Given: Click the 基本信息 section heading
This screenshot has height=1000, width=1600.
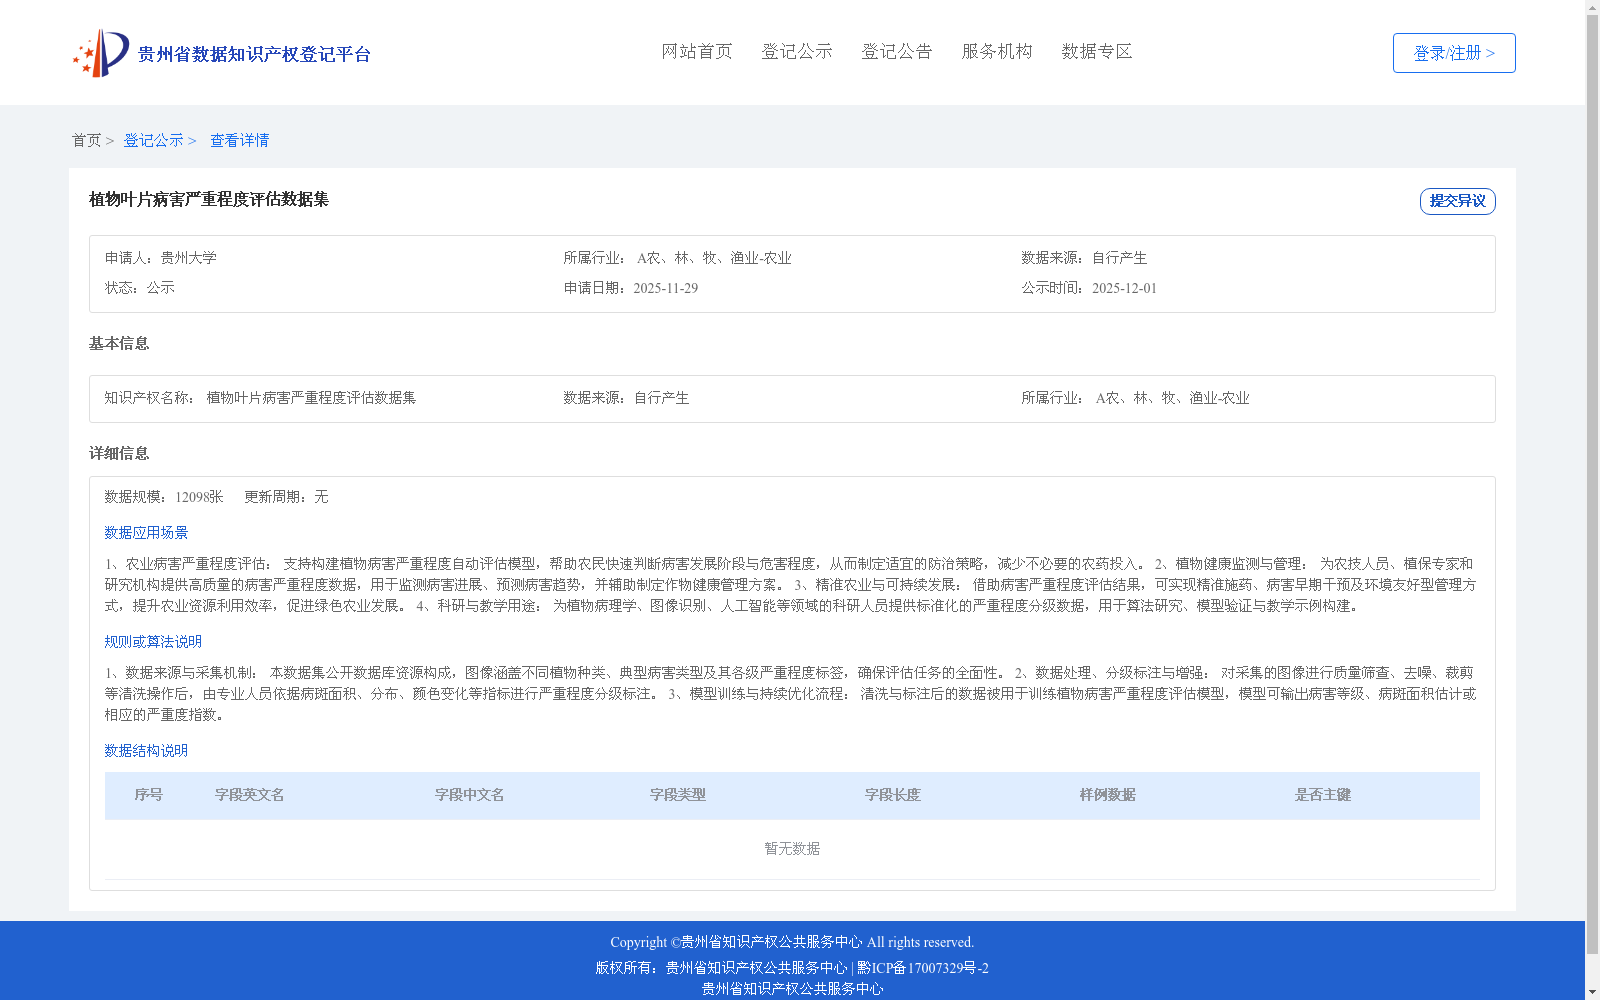Looking at the screenshot, I should point(119,343).
